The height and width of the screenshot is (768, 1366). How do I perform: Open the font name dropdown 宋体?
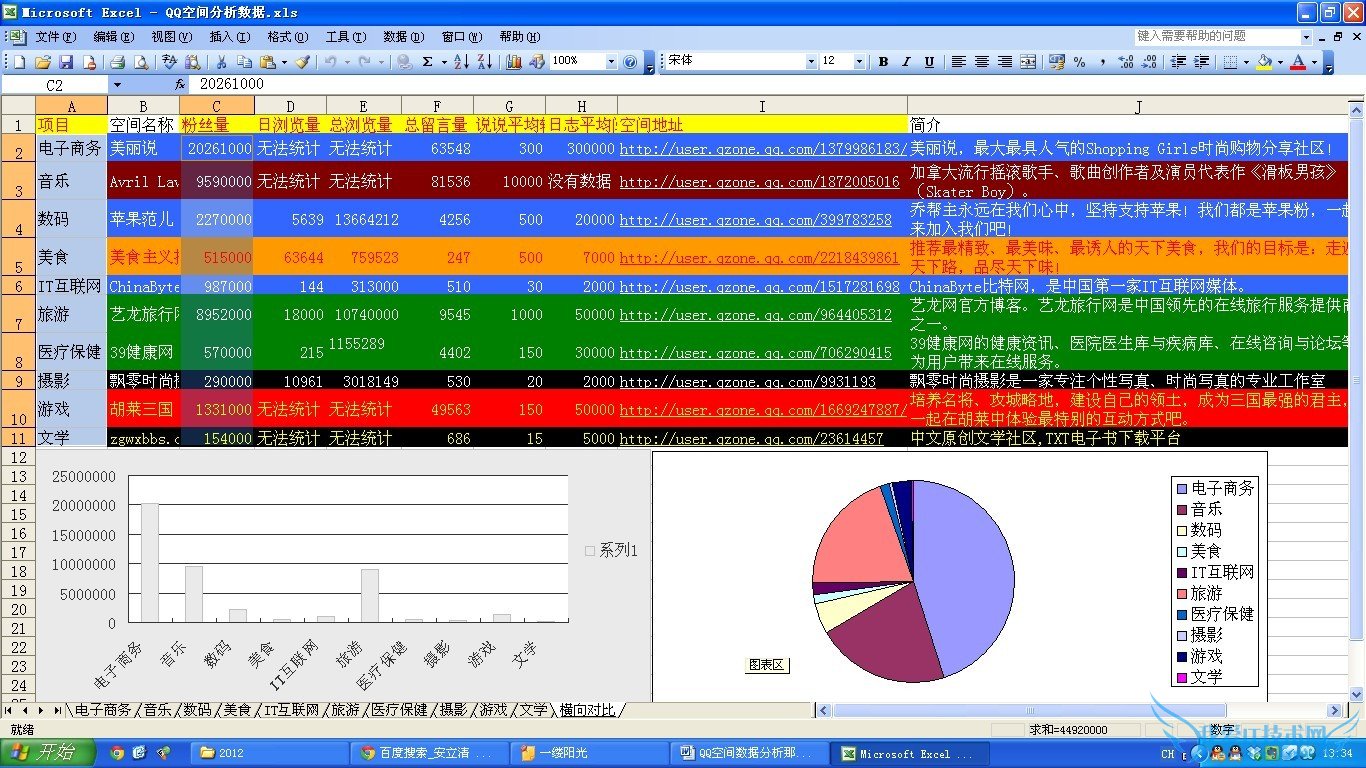(x=811, y=62)
